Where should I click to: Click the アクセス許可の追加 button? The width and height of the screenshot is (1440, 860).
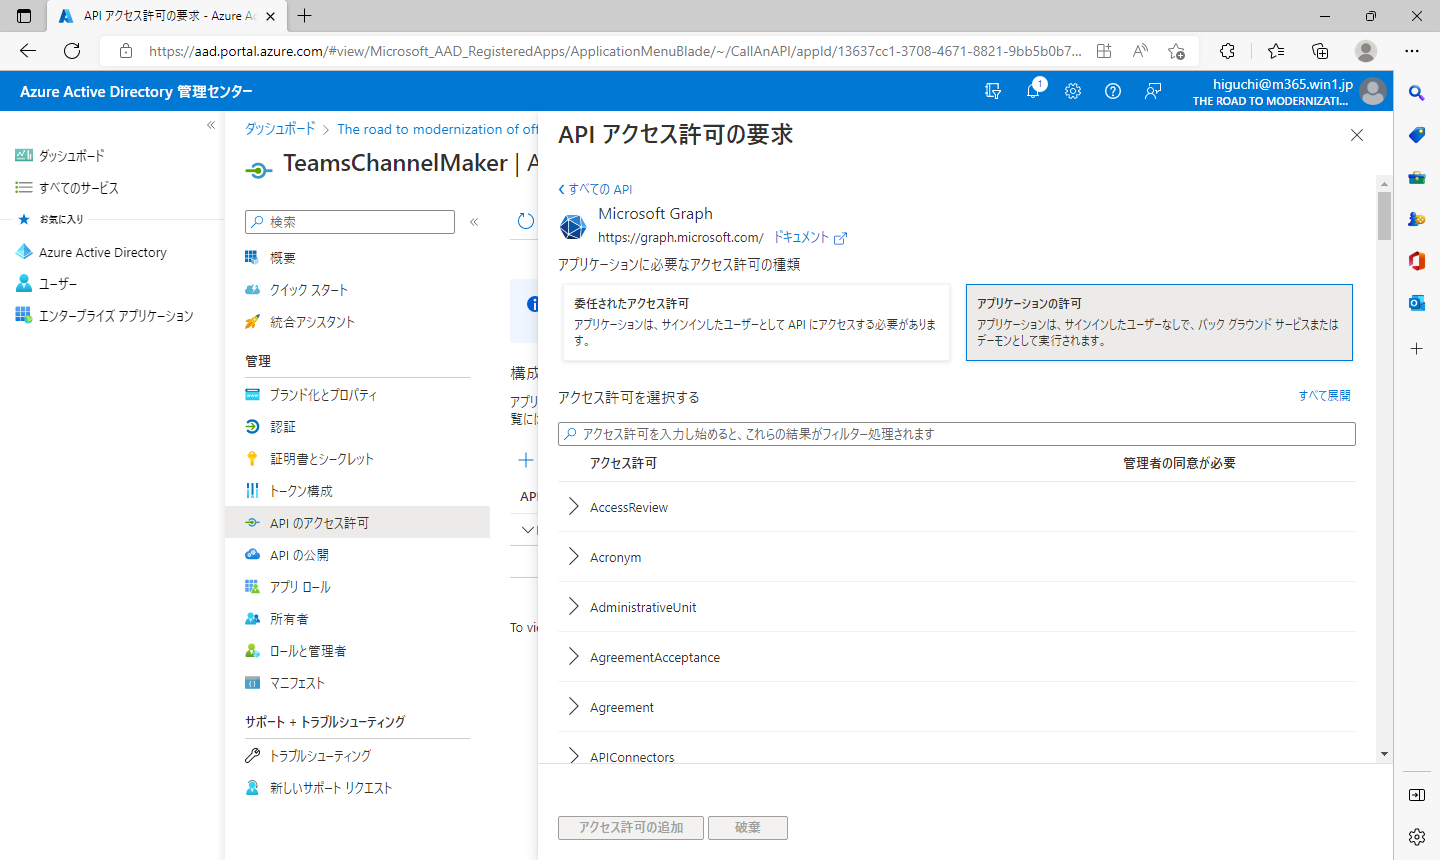point(631,828)
